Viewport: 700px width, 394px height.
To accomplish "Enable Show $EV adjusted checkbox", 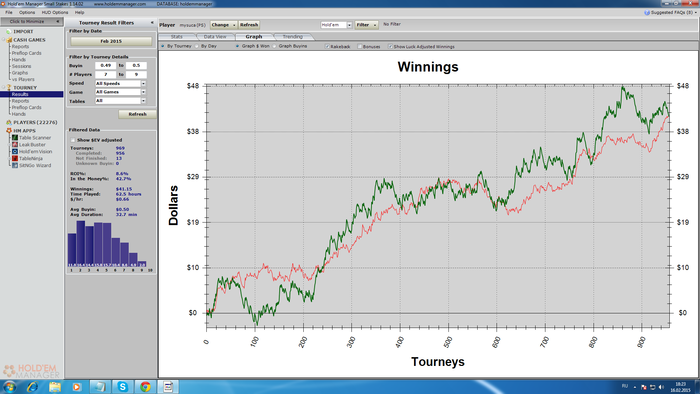I will (x=73, y=140).
